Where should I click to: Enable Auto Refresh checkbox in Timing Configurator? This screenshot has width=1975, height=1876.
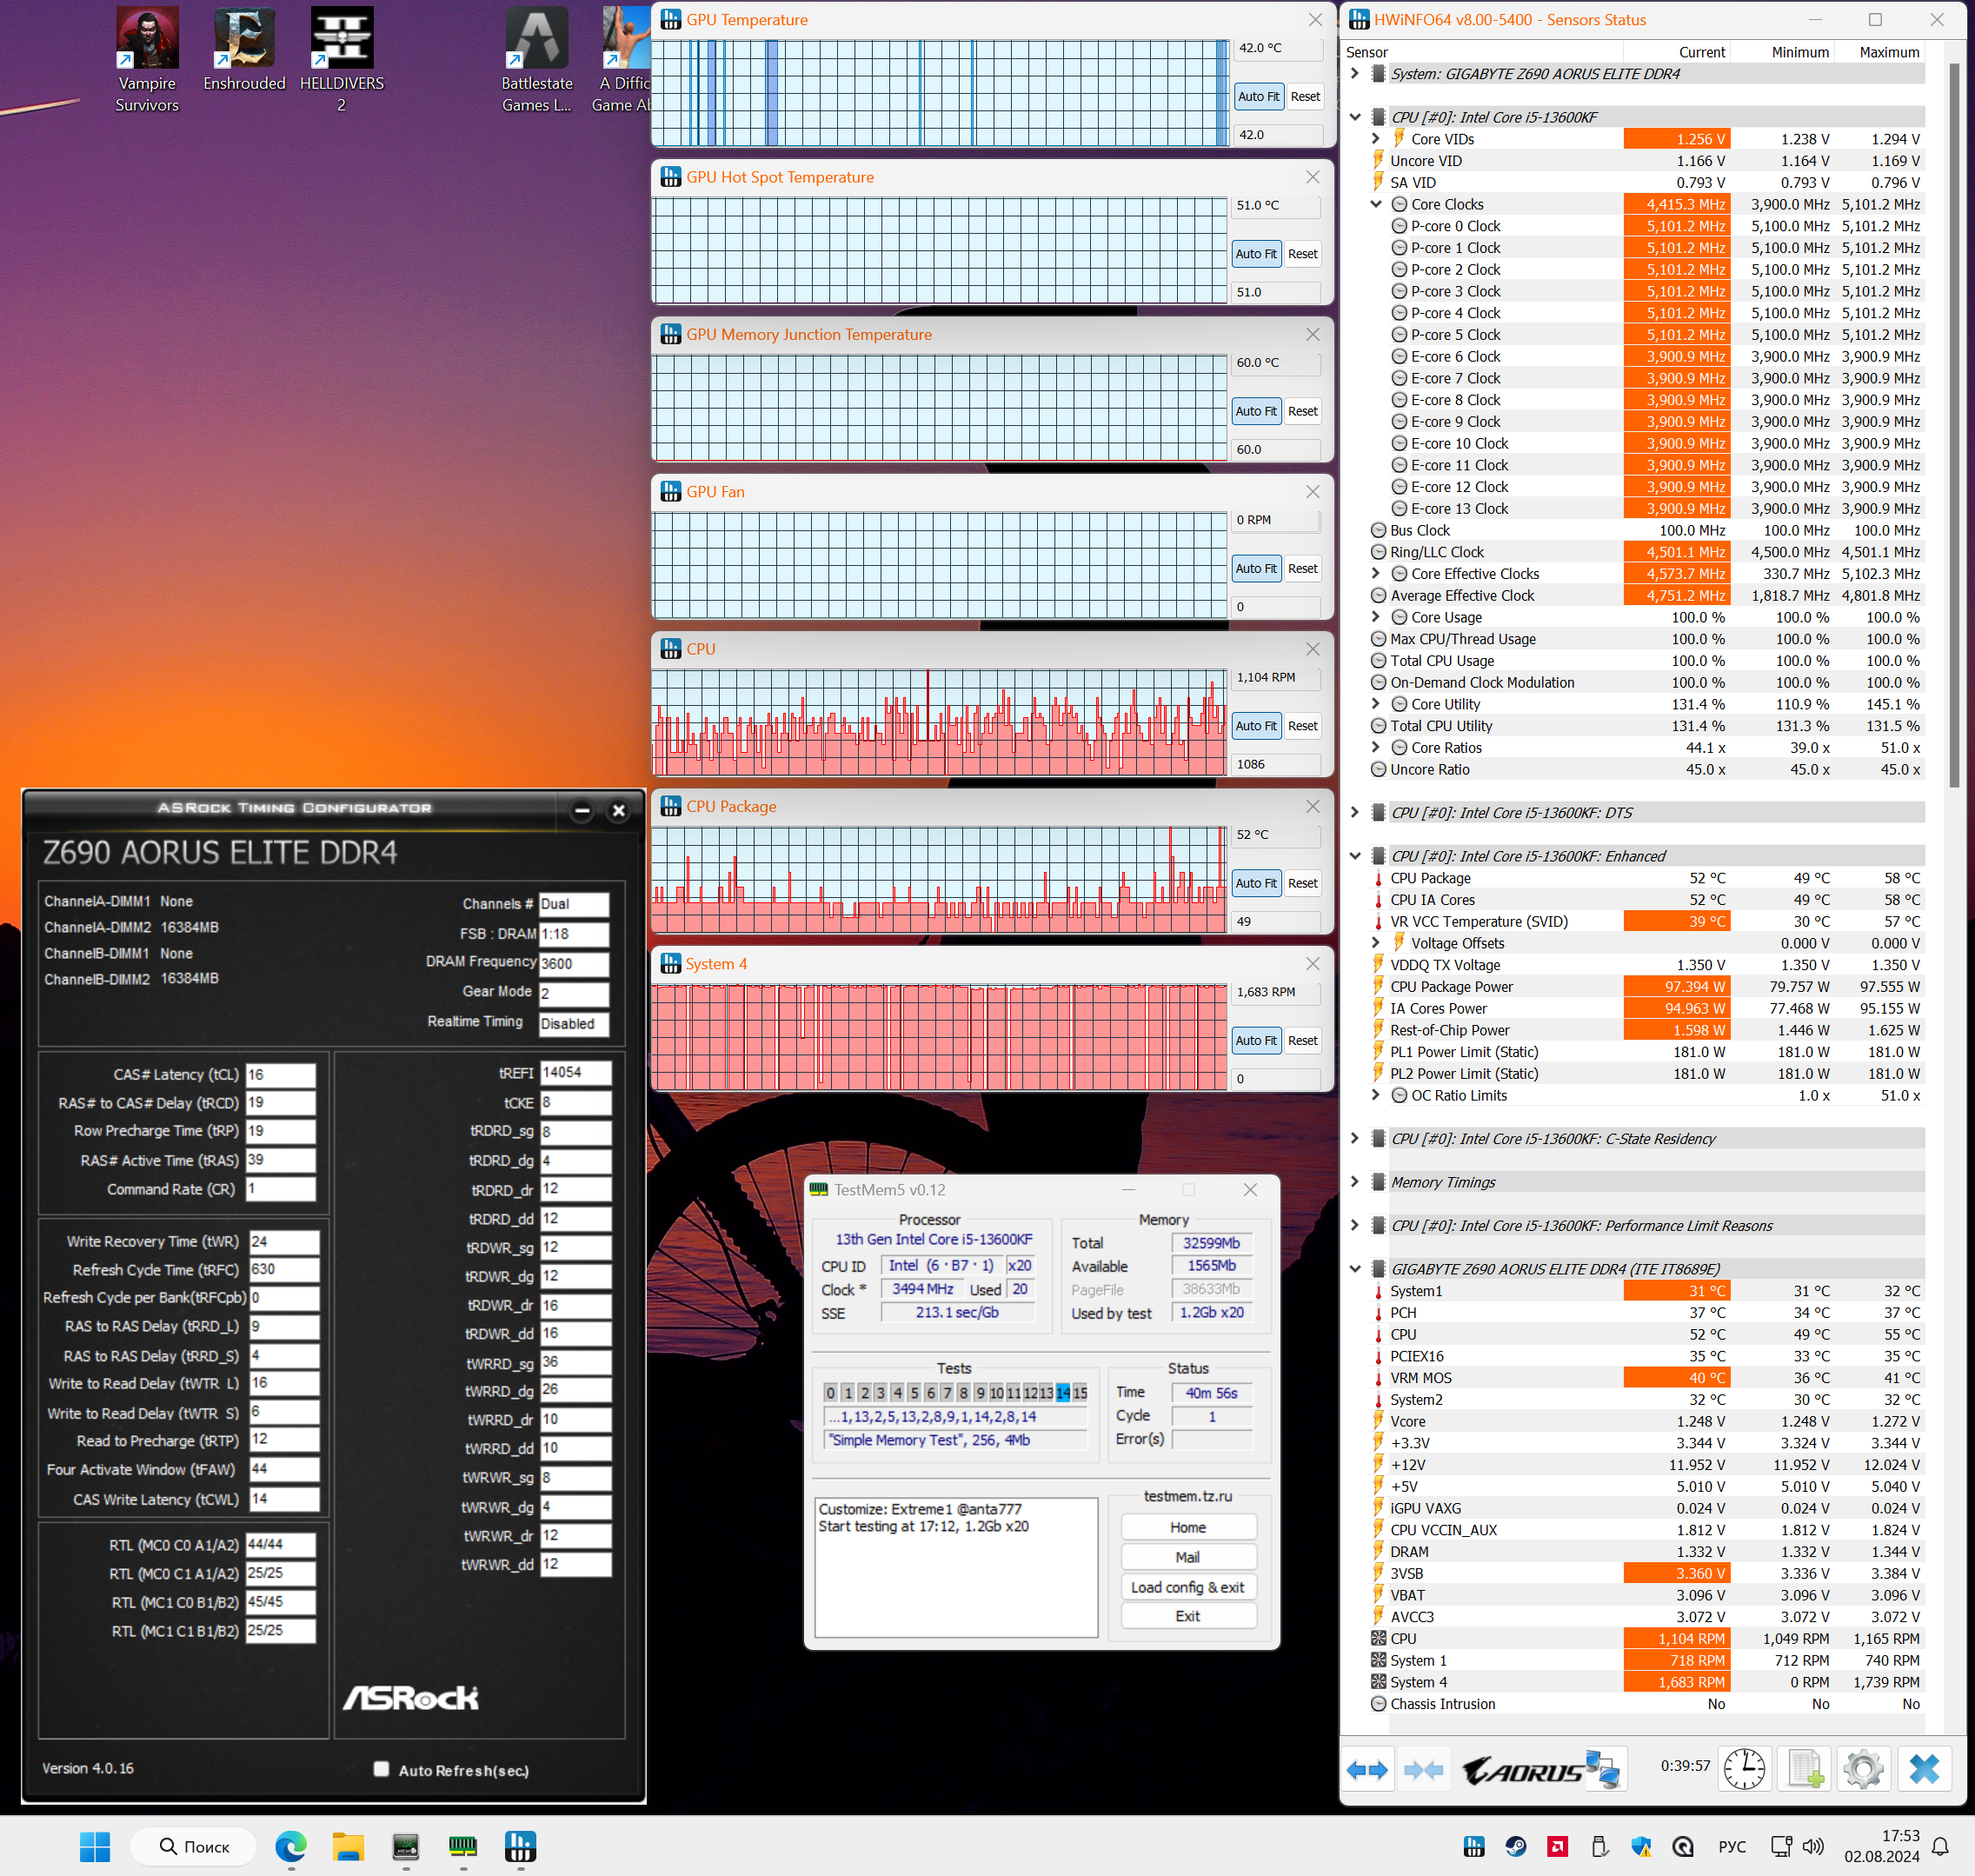pos(381,1769)
